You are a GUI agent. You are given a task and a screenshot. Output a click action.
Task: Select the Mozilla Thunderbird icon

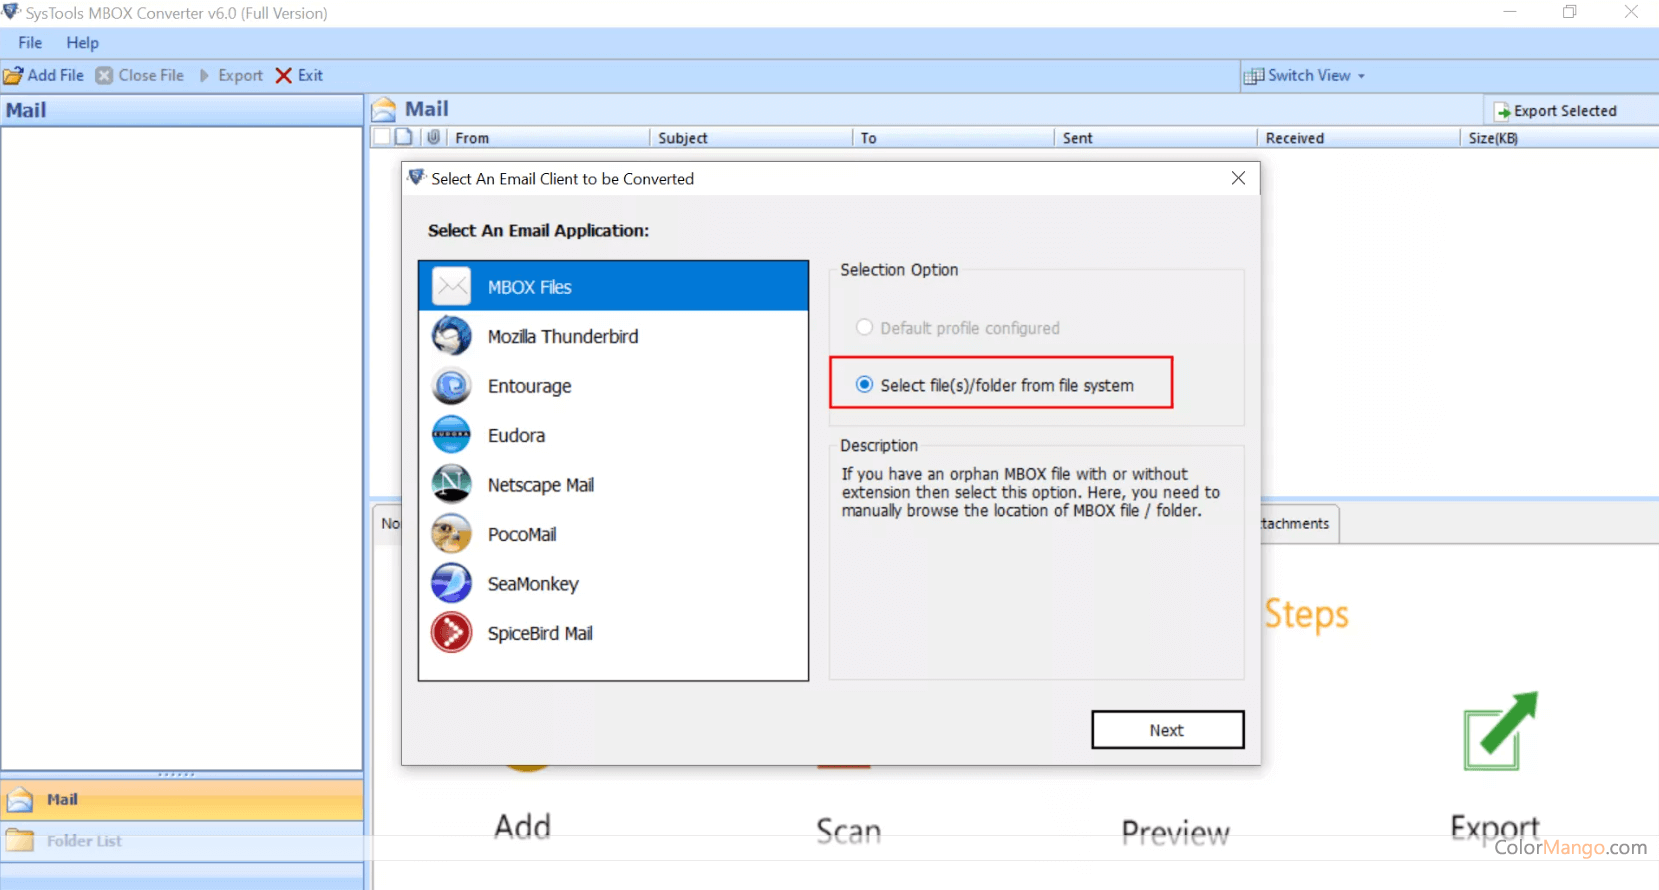tap(451, 336)
